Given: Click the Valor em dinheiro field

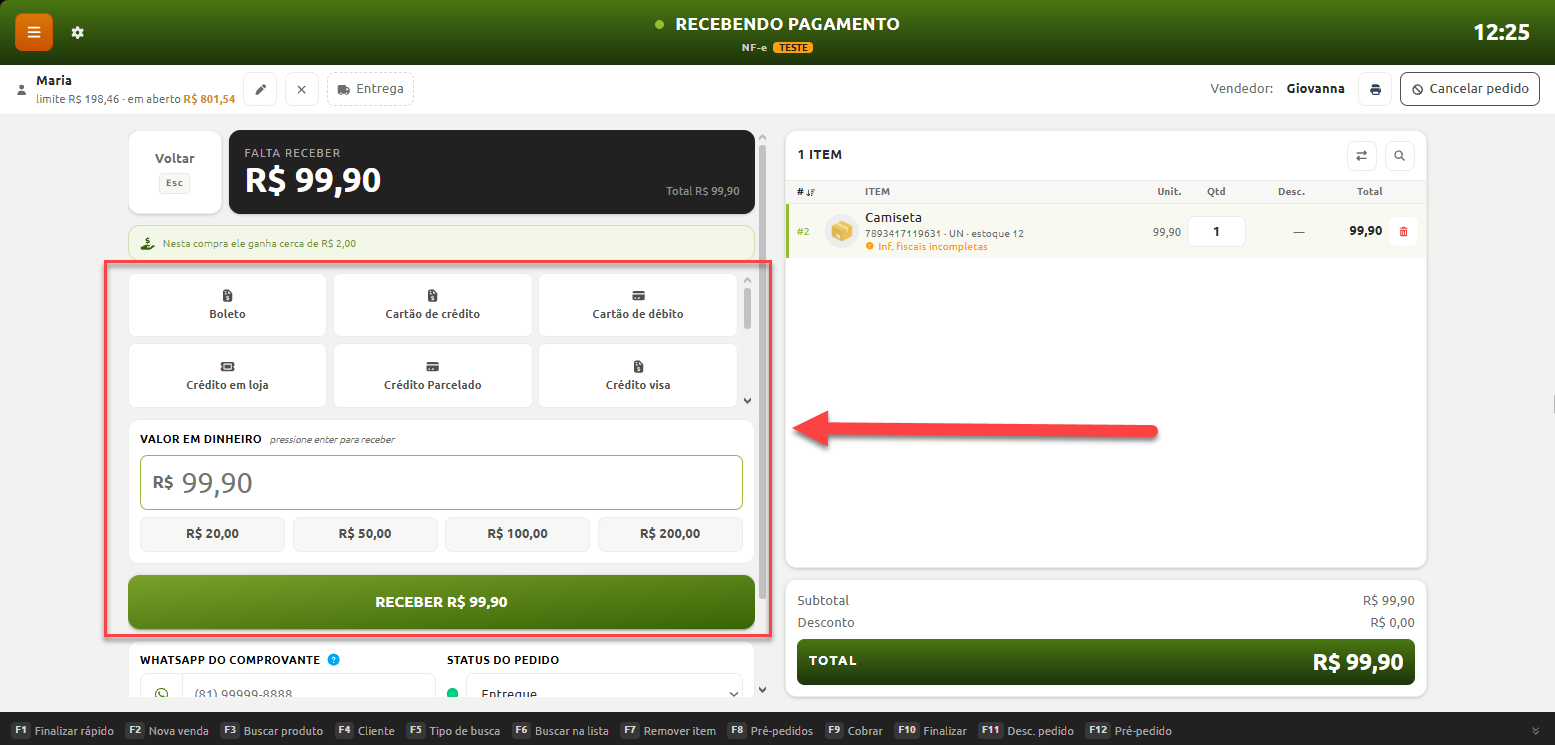Looking at the screenshot, I should pyautogui.click(x=441, y=483).
